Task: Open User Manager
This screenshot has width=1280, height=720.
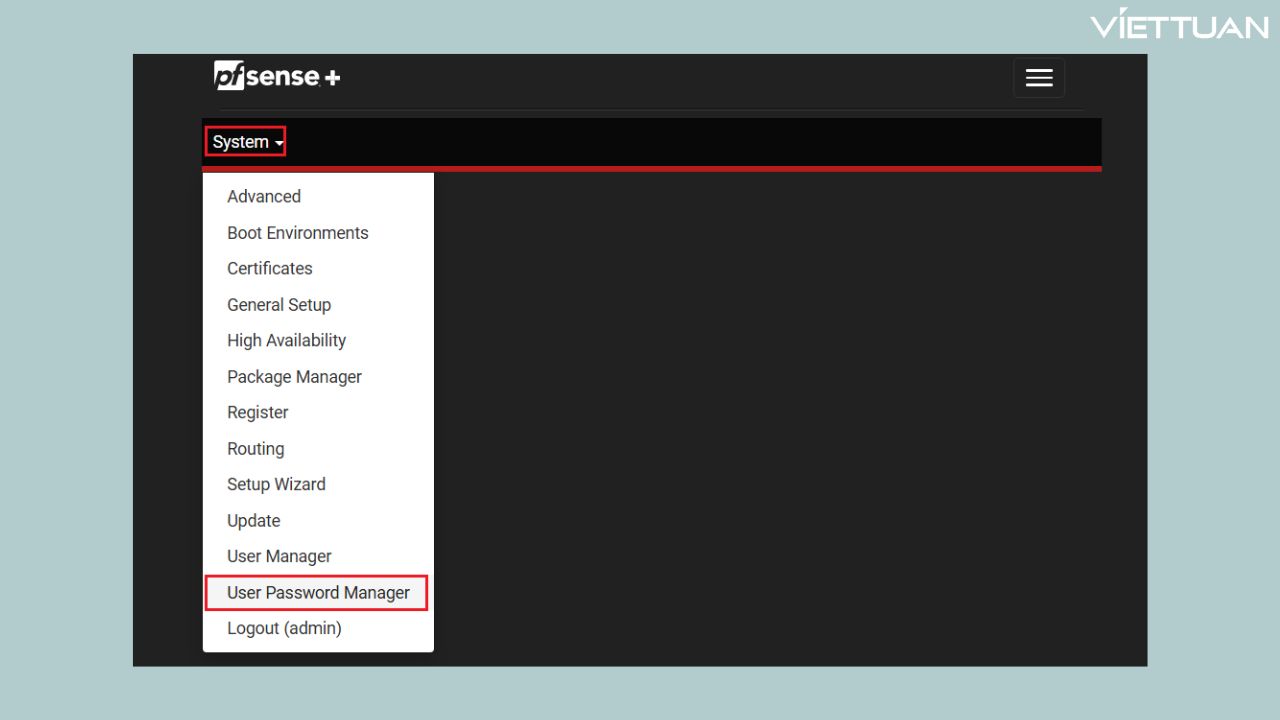Action: pos(279,557)
